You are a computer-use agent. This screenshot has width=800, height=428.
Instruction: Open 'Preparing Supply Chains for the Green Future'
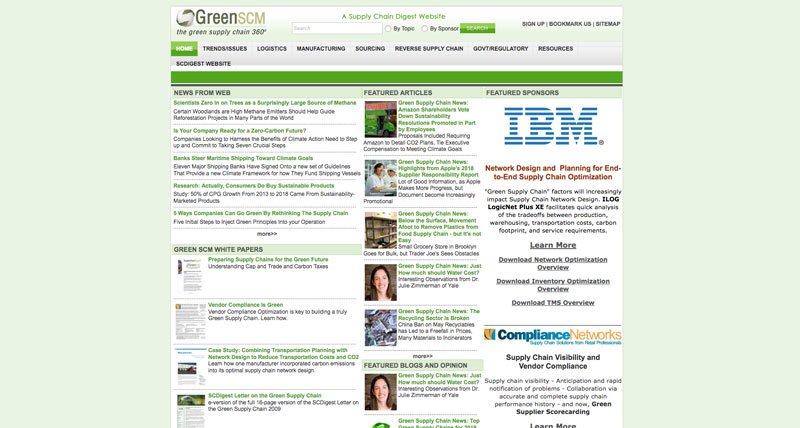(268, 260)
